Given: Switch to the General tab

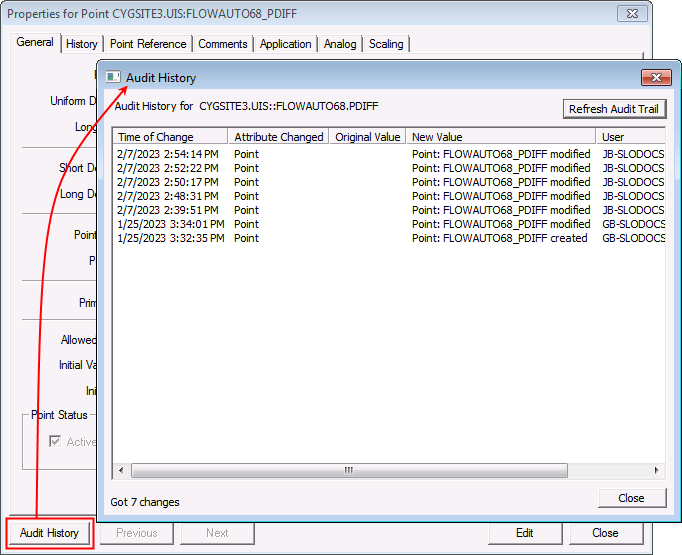Looking at the screenshot, I should tap(35, 42).
